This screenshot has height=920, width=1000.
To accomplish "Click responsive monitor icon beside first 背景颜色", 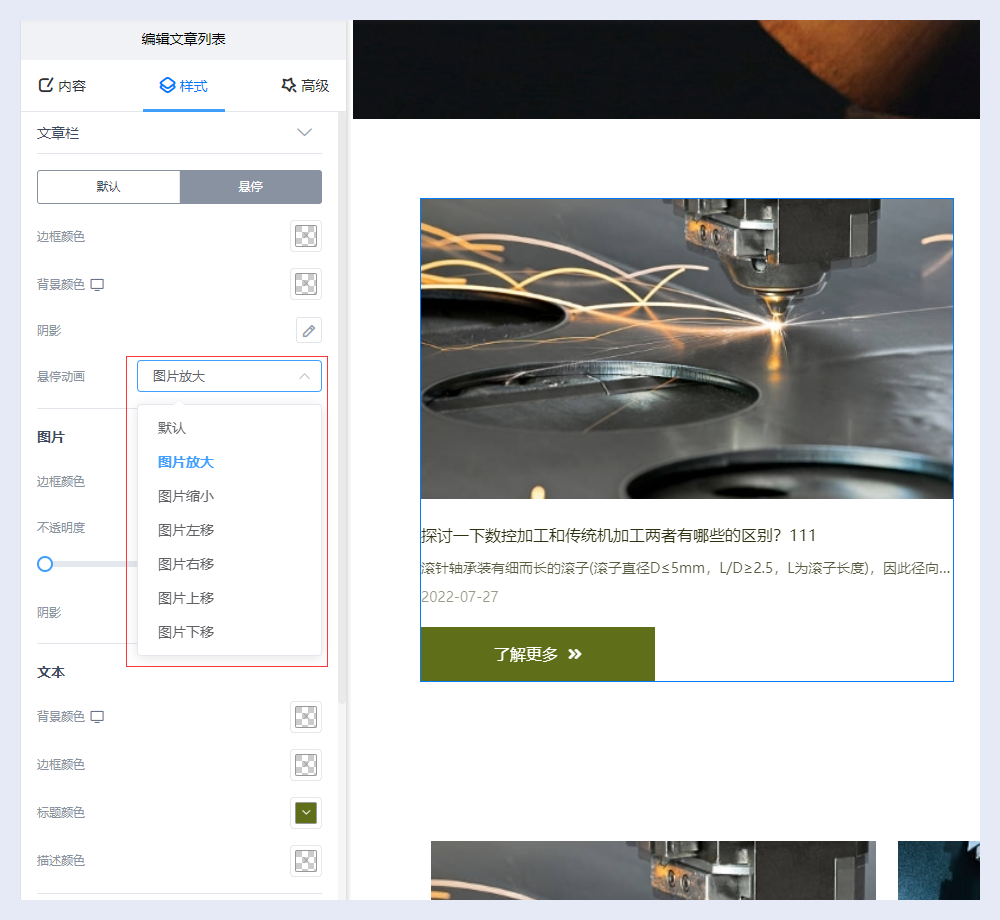I will (97, 285).
